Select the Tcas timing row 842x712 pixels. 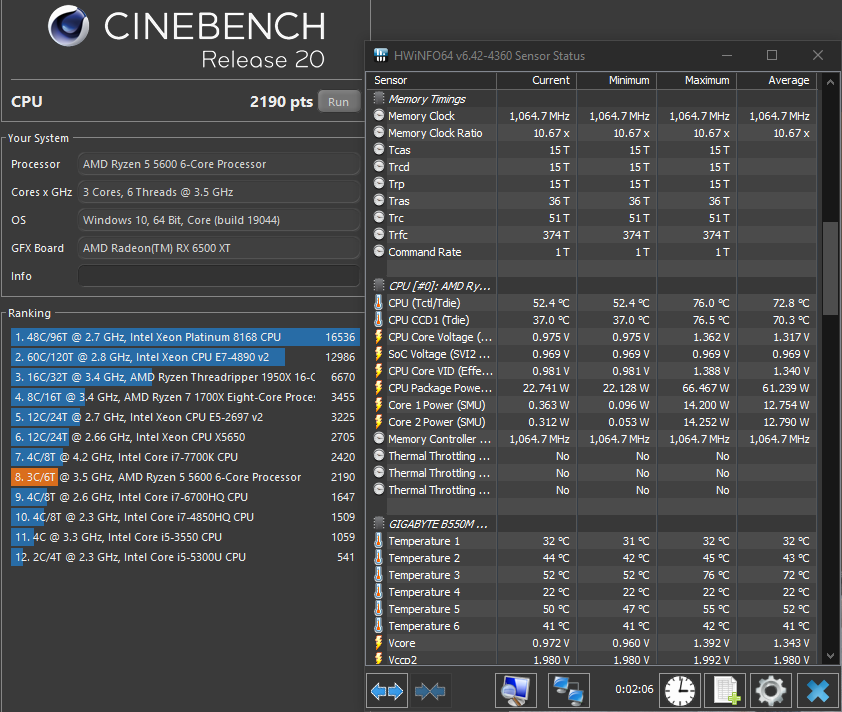[x=592, y=150]
